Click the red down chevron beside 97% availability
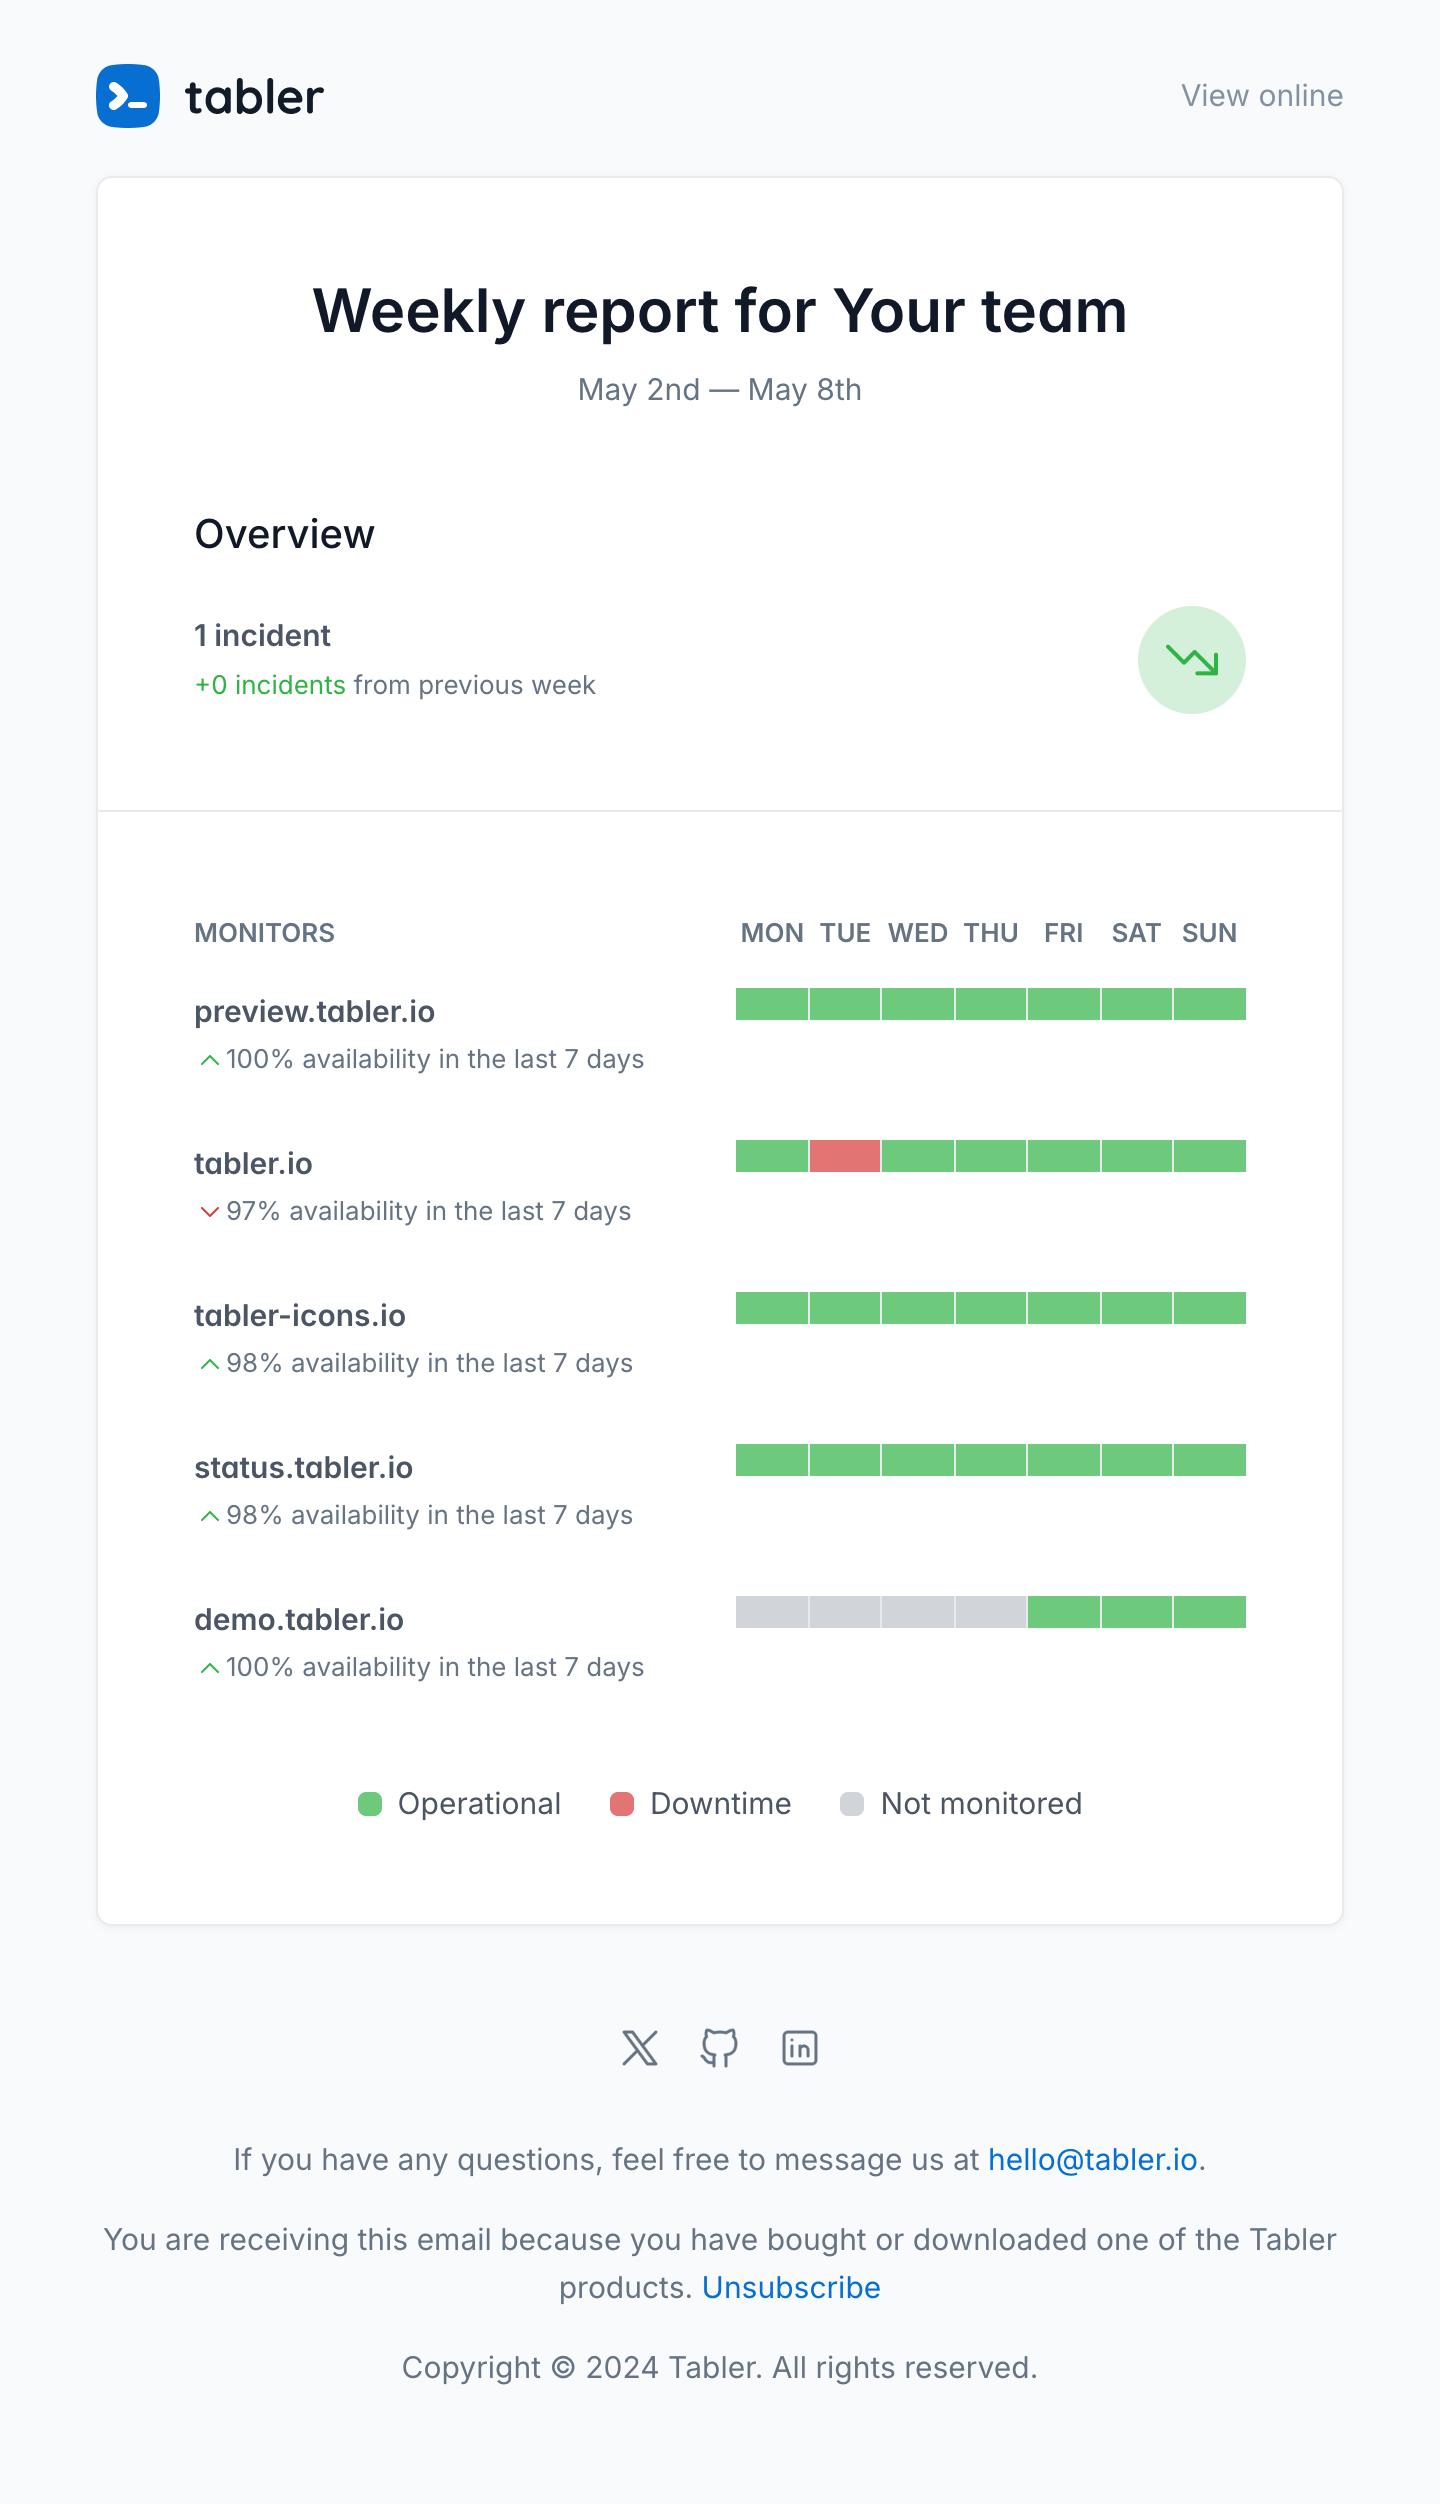Viewport: 1440px width, 2504px height. tap(209, 1212)
